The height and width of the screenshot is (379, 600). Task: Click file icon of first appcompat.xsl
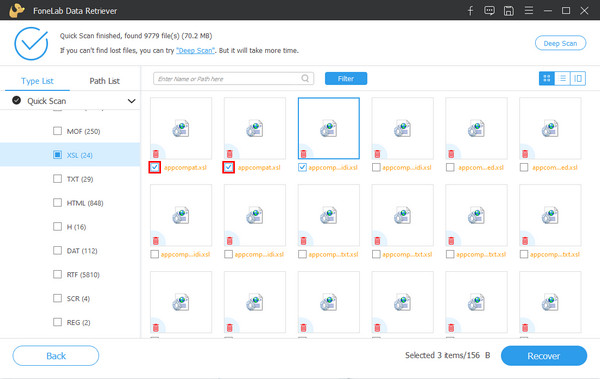click(x=180, y=129)
